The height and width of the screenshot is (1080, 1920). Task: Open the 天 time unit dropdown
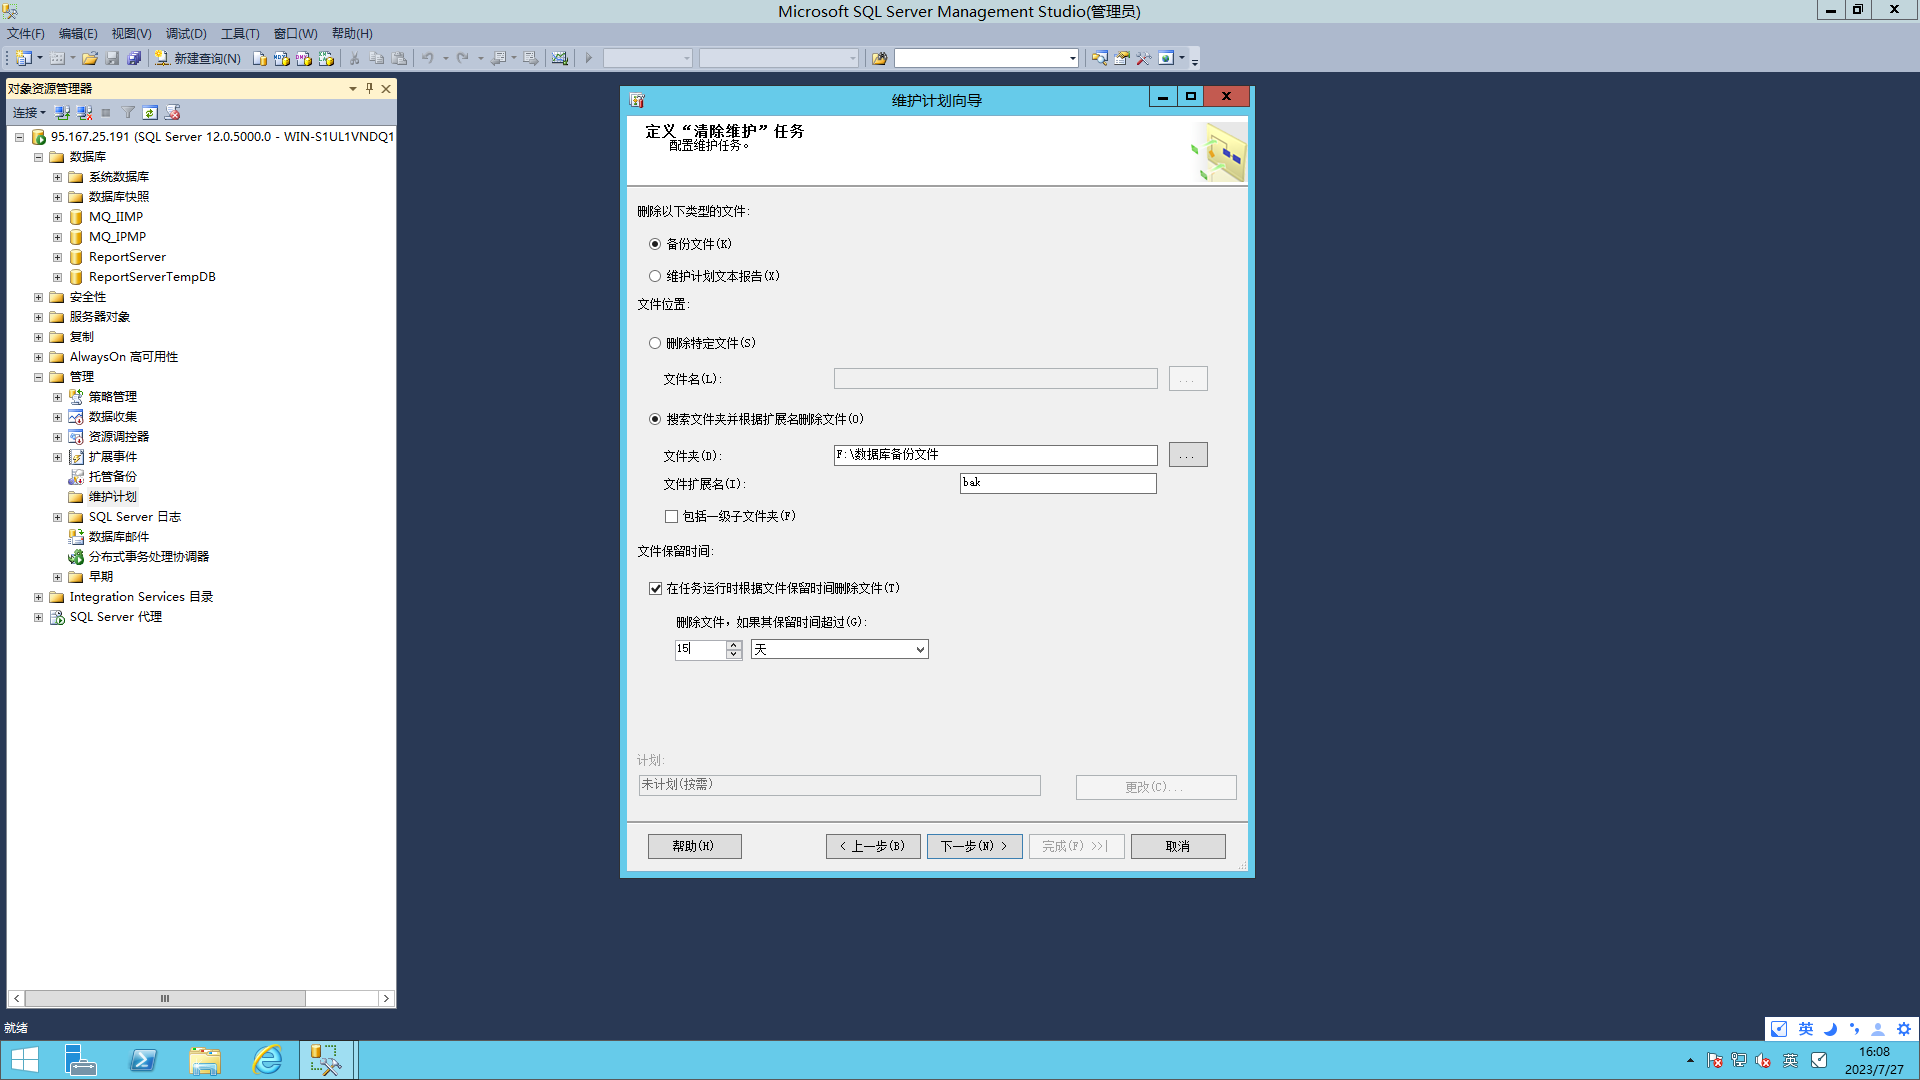pos(919,650)
